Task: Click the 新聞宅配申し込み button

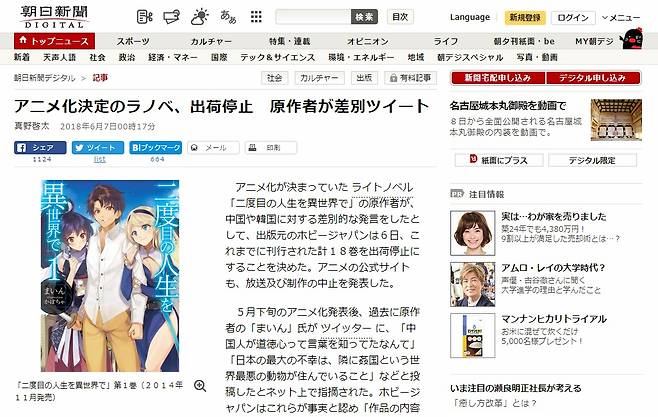Action: coord(498,78)
